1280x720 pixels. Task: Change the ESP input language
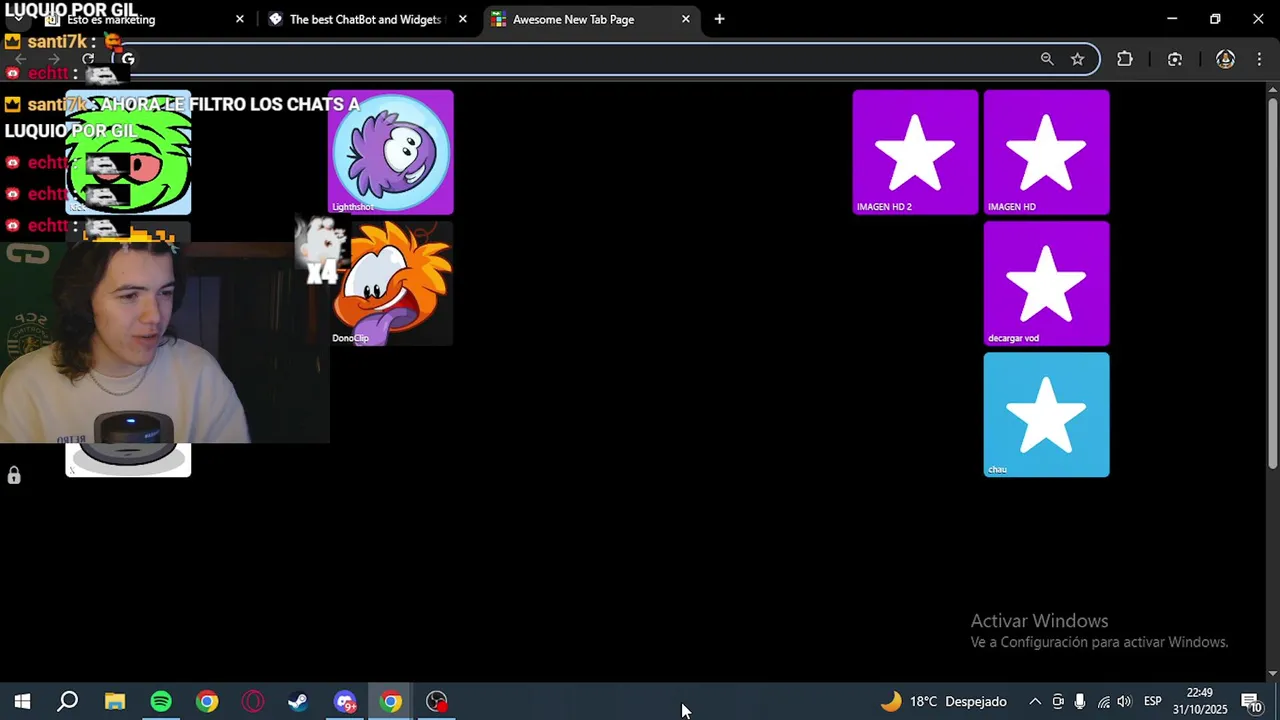[1152, 701]
